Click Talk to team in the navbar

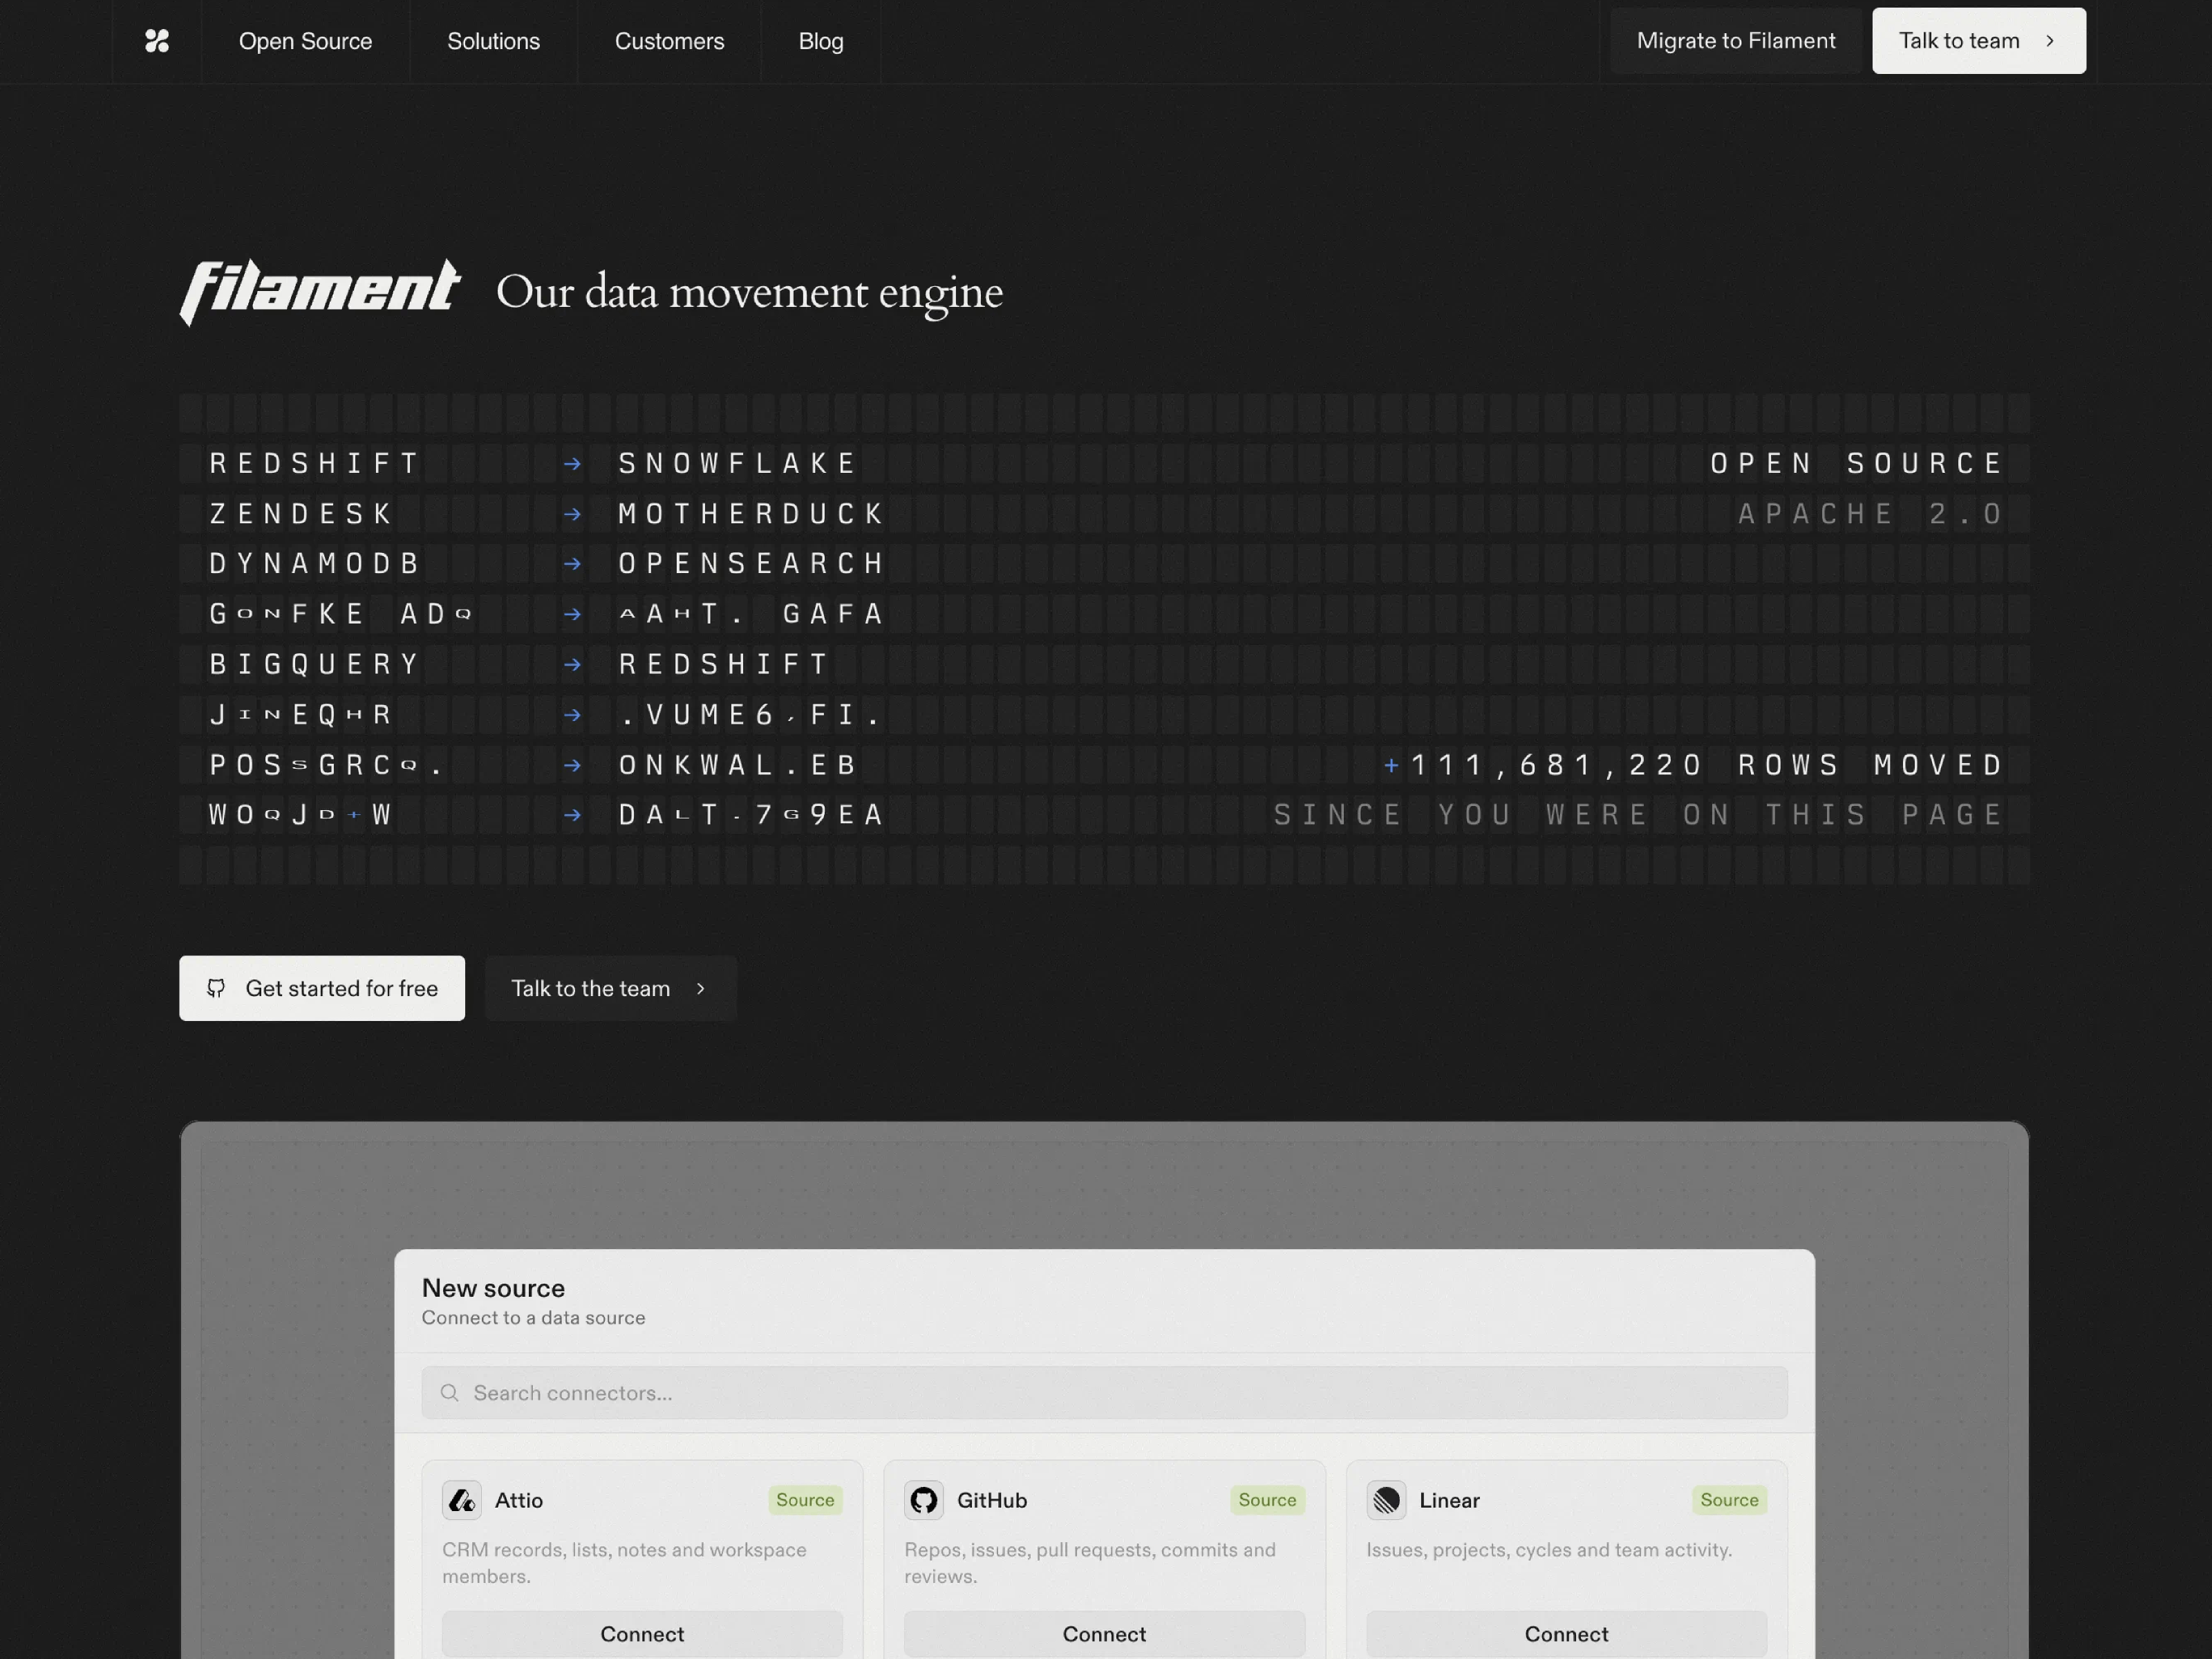[x=1979, y=41]
